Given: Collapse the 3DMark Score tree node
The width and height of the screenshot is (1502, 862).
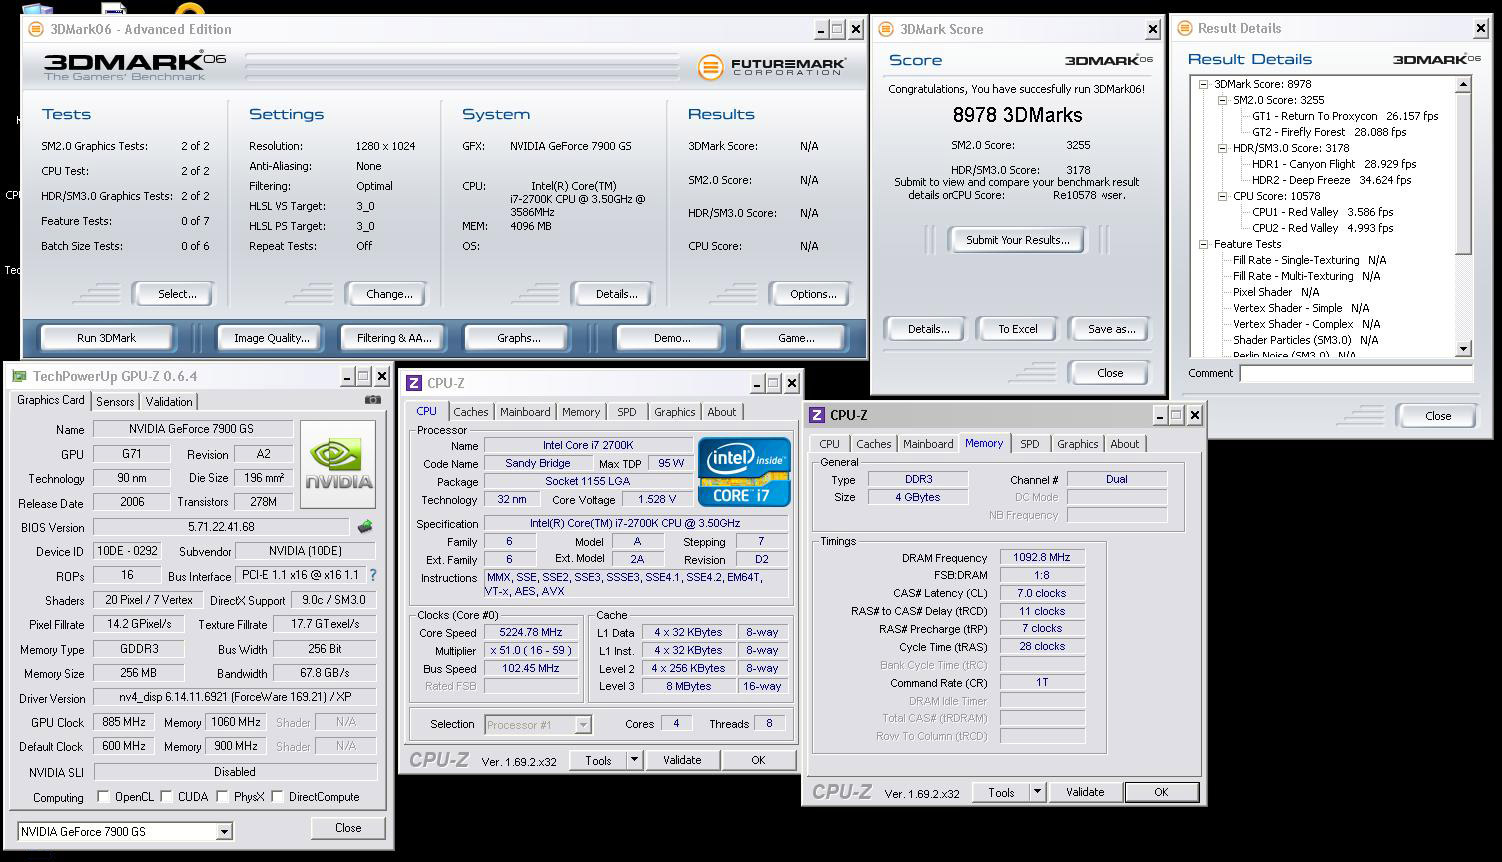Looking at the screenshot, I should (x=1203, y=84).
